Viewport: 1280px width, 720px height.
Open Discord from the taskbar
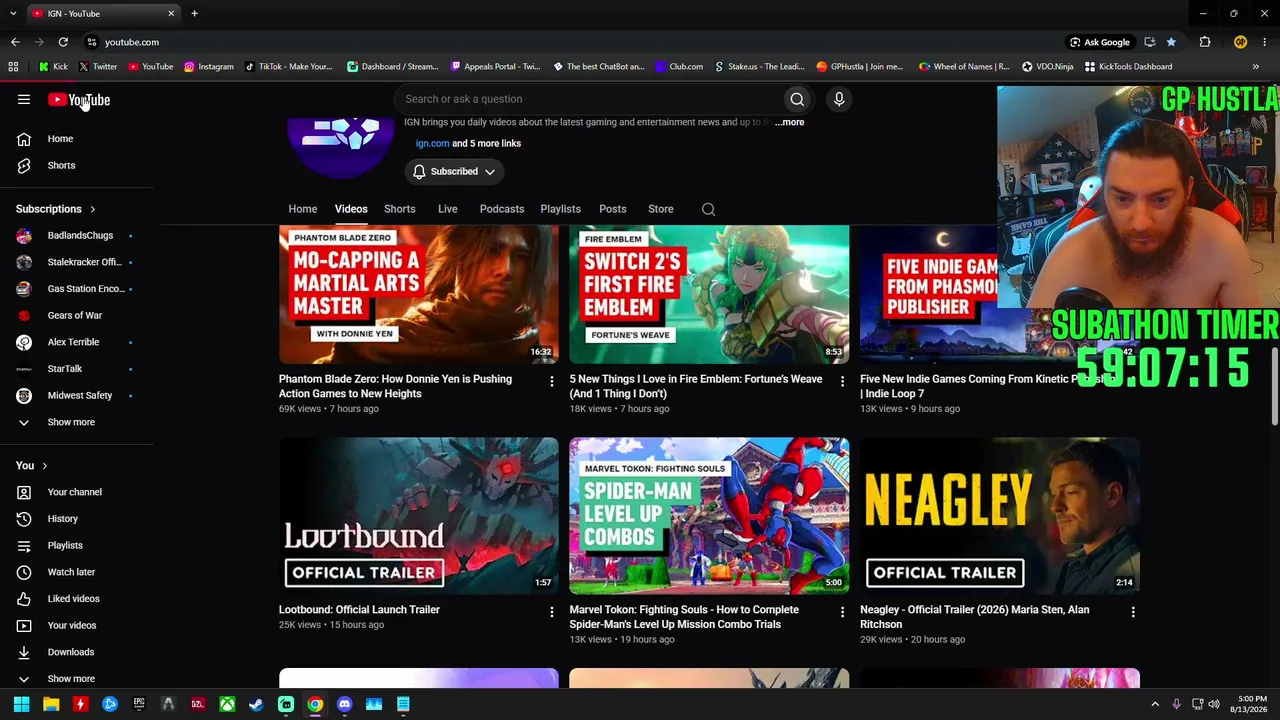(344, 704)
